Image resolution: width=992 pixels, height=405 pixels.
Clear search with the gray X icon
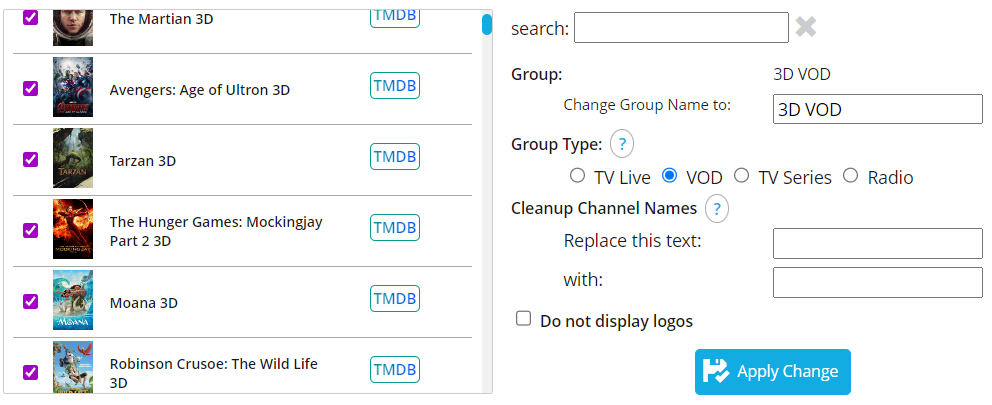pyautogui.click(x=805, y=27)
